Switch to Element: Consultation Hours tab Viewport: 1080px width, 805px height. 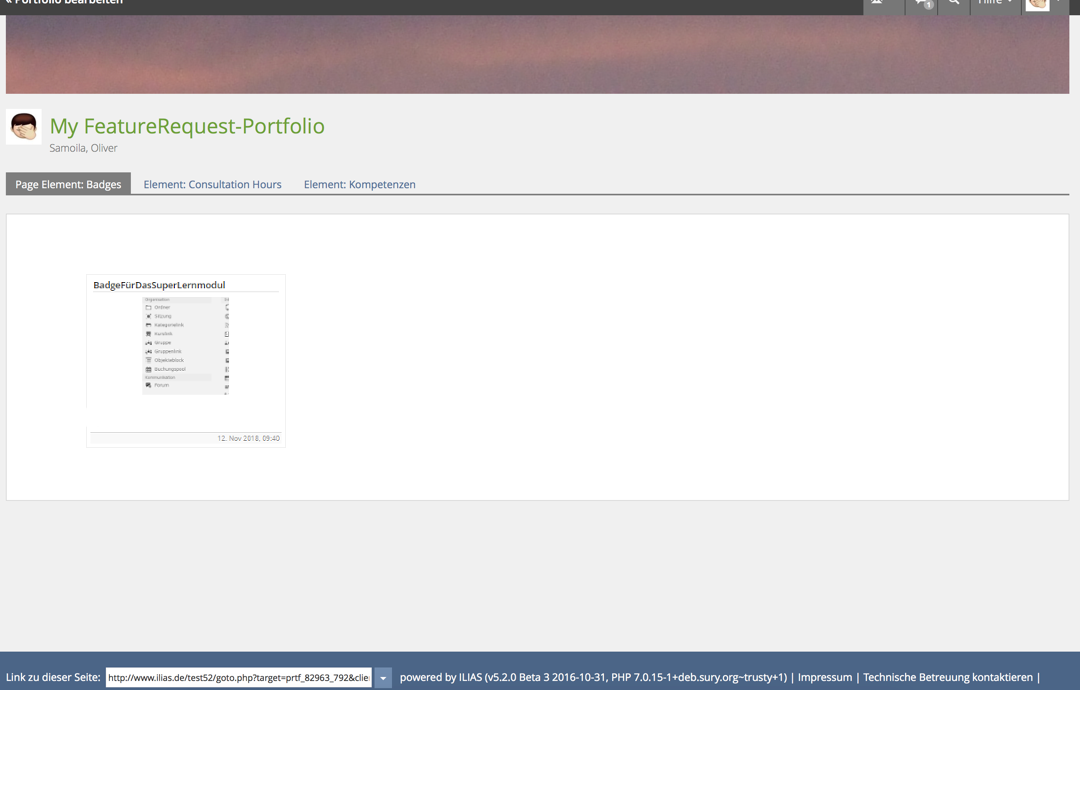(x=212, y=184)
